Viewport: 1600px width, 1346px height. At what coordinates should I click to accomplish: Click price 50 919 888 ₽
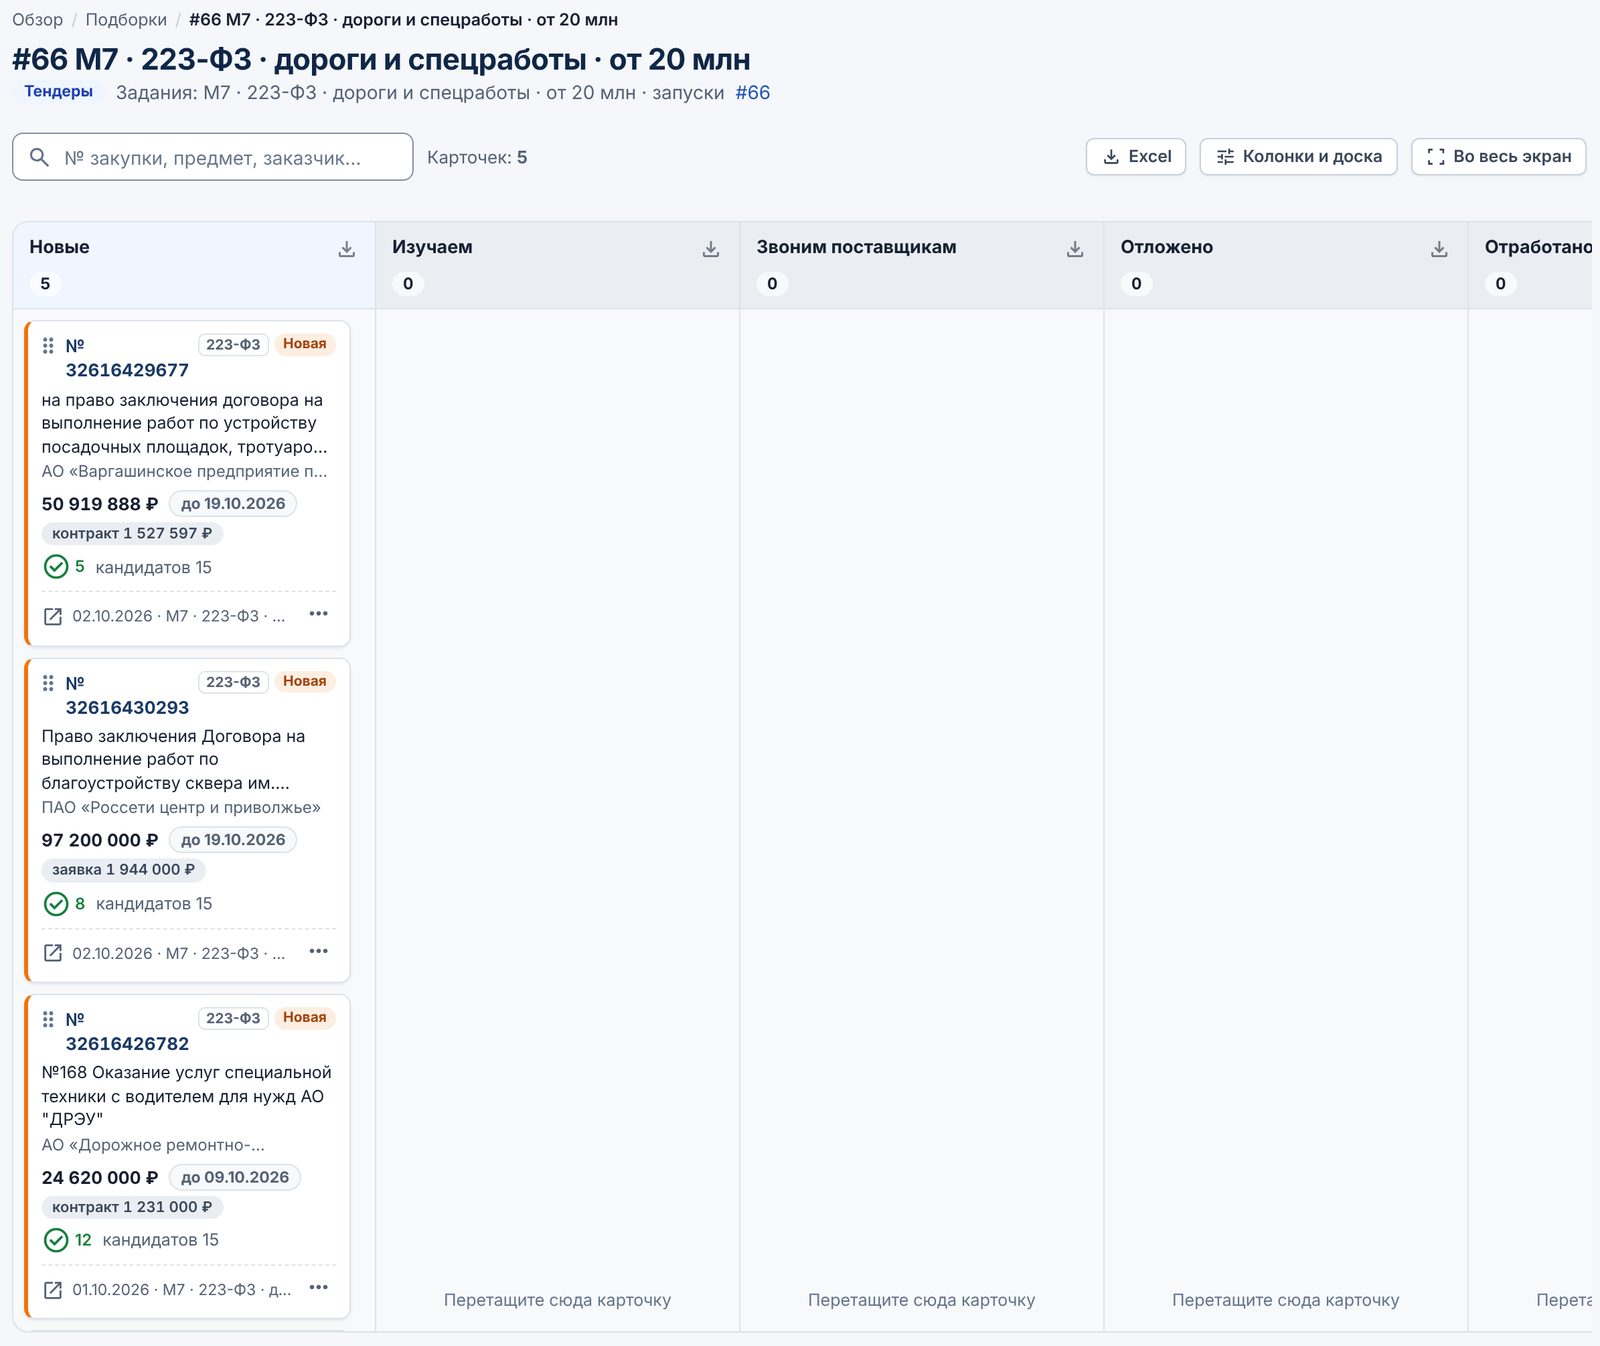100,504
